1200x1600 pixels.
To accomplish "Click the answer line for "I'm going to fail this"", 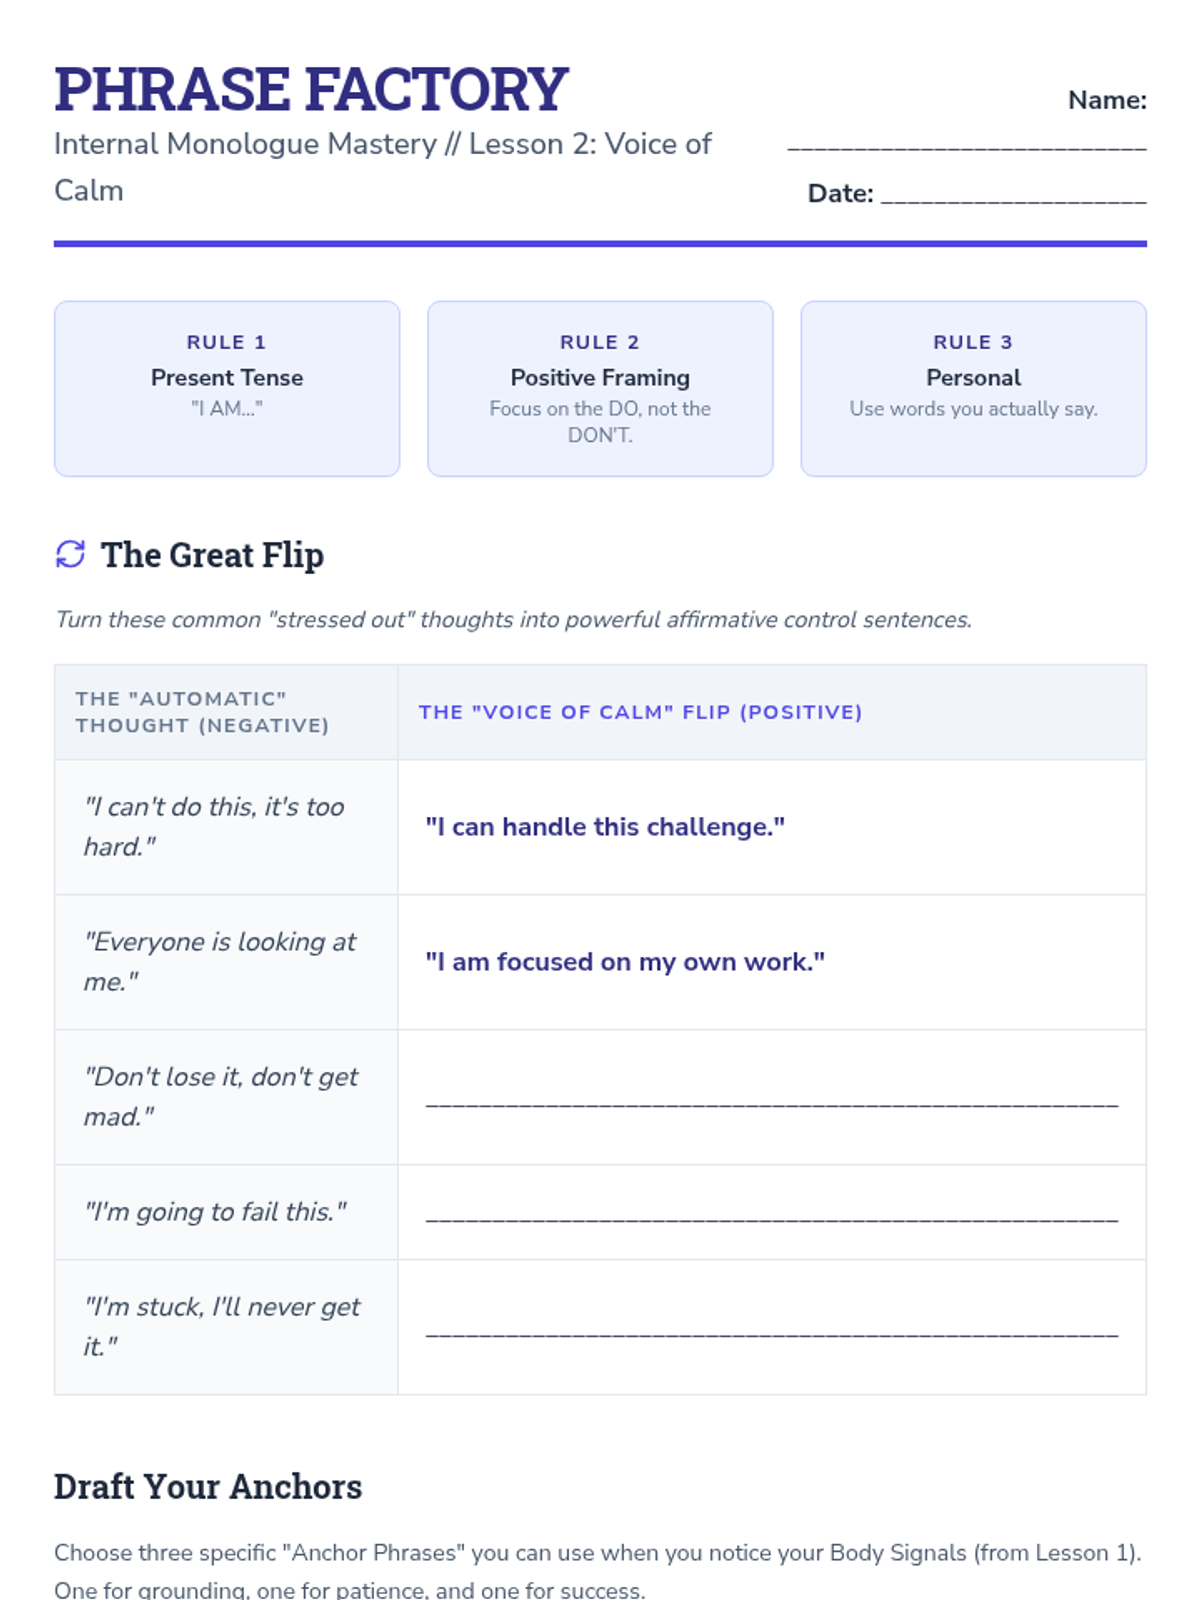I will click(771, 1217).
